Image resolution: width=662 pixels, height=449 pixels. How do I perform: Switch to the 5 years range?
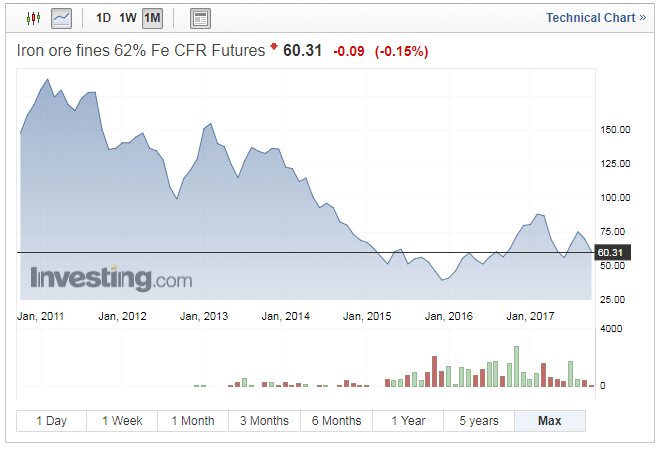479,421
